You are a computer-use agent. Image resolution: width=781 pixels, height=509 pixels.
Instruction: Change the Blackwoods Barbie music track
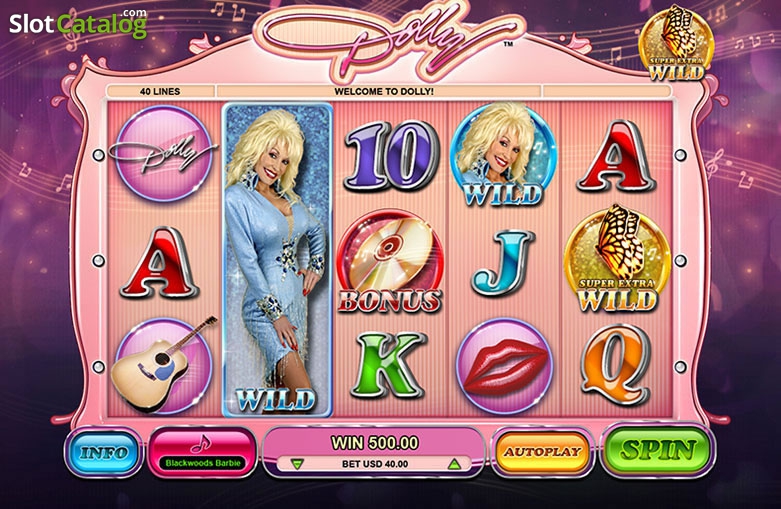pyautogui.click(x=202, y=452)
